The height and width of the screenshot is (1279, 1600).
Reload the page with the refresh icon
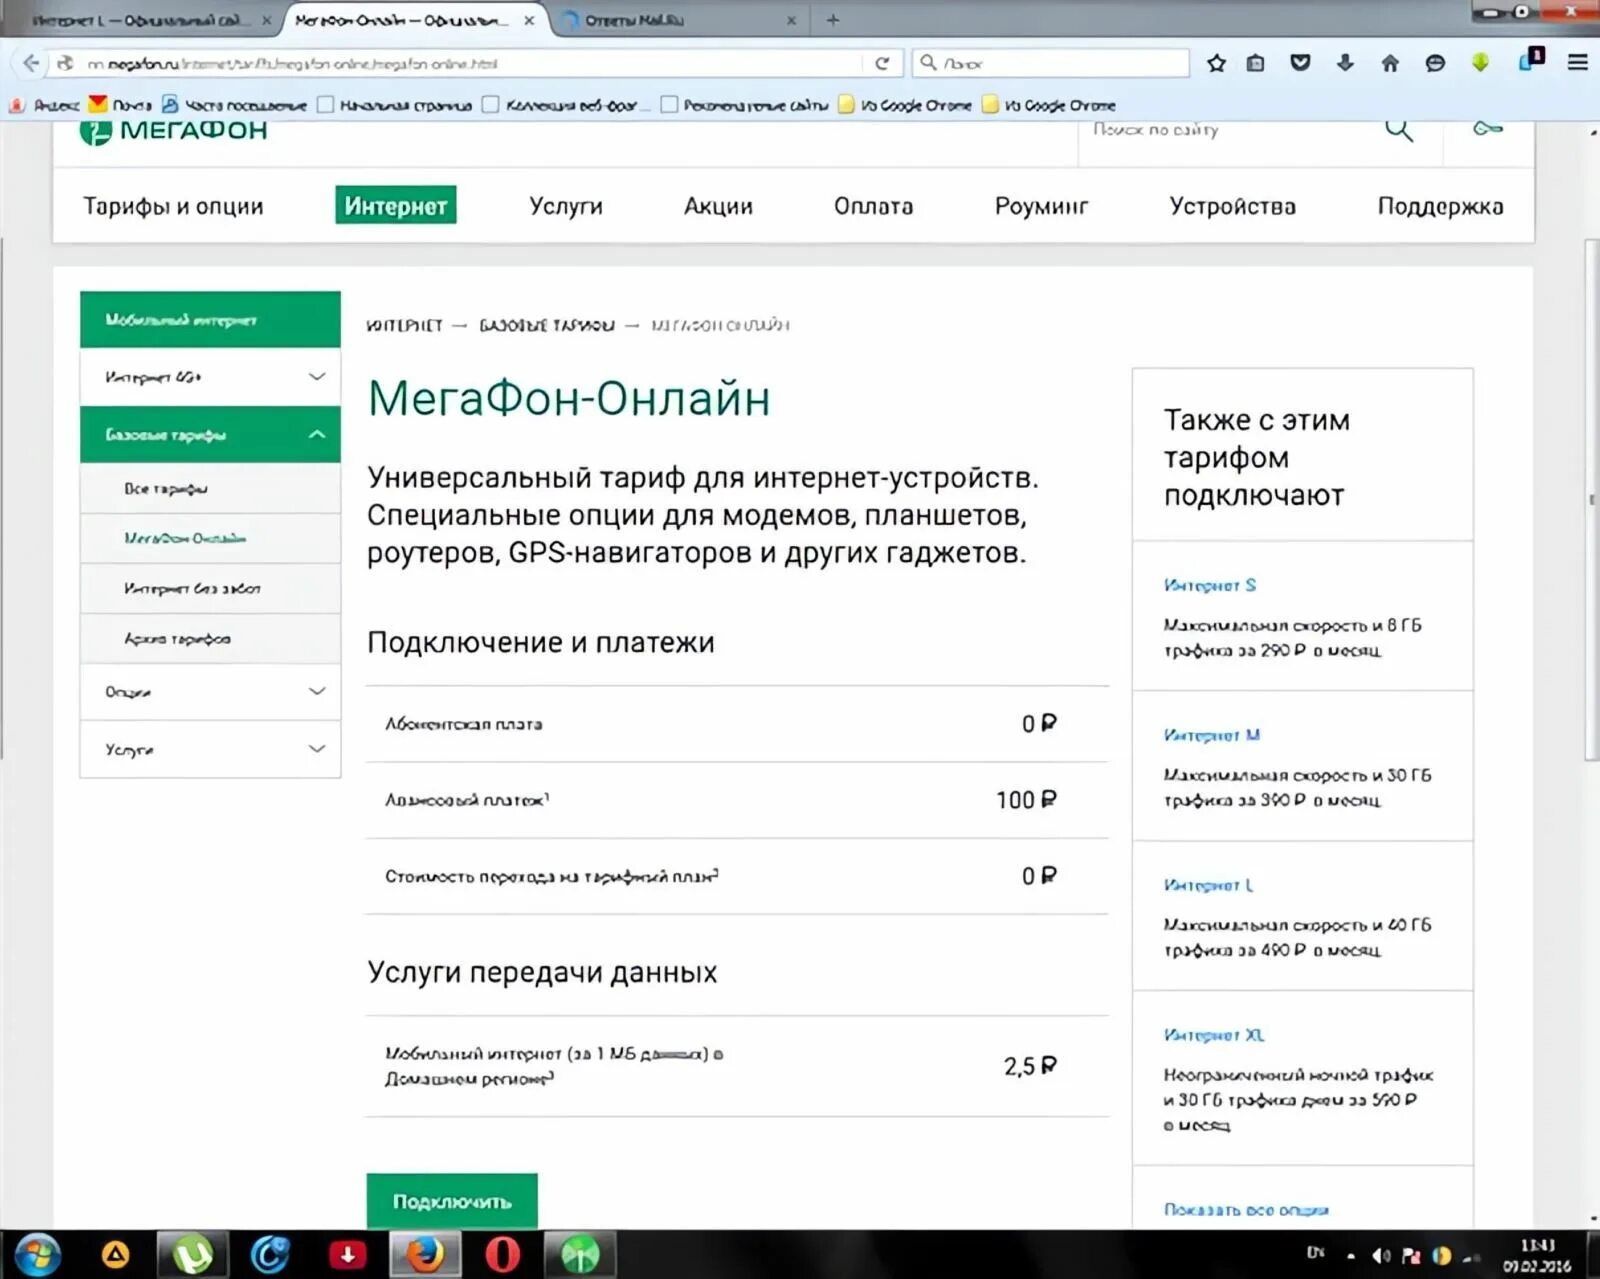pos(882,63)
